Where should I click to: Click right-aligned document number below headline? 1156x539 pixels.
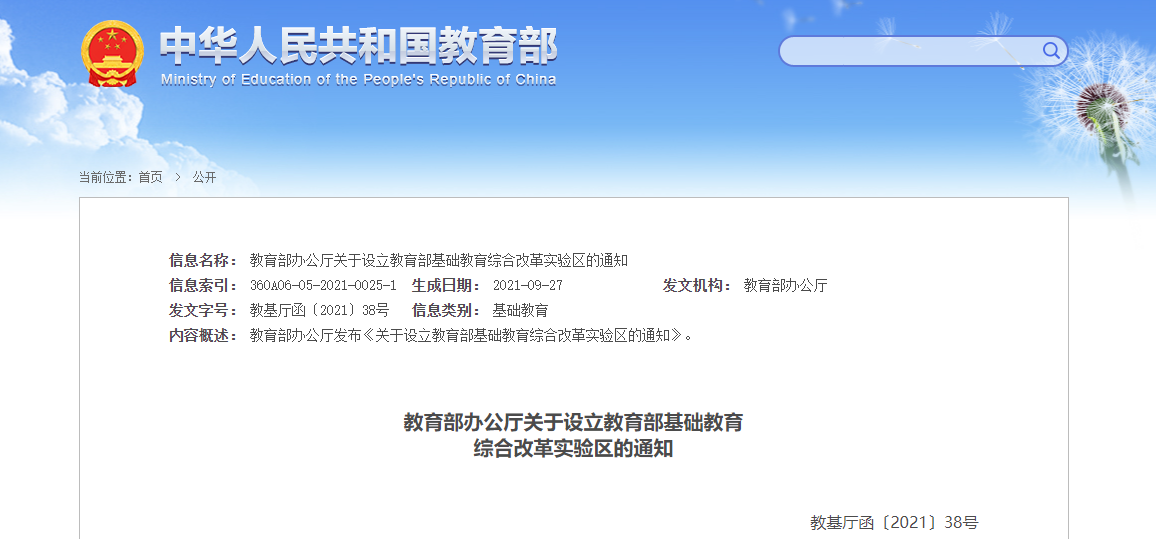[x=894, y=523]
